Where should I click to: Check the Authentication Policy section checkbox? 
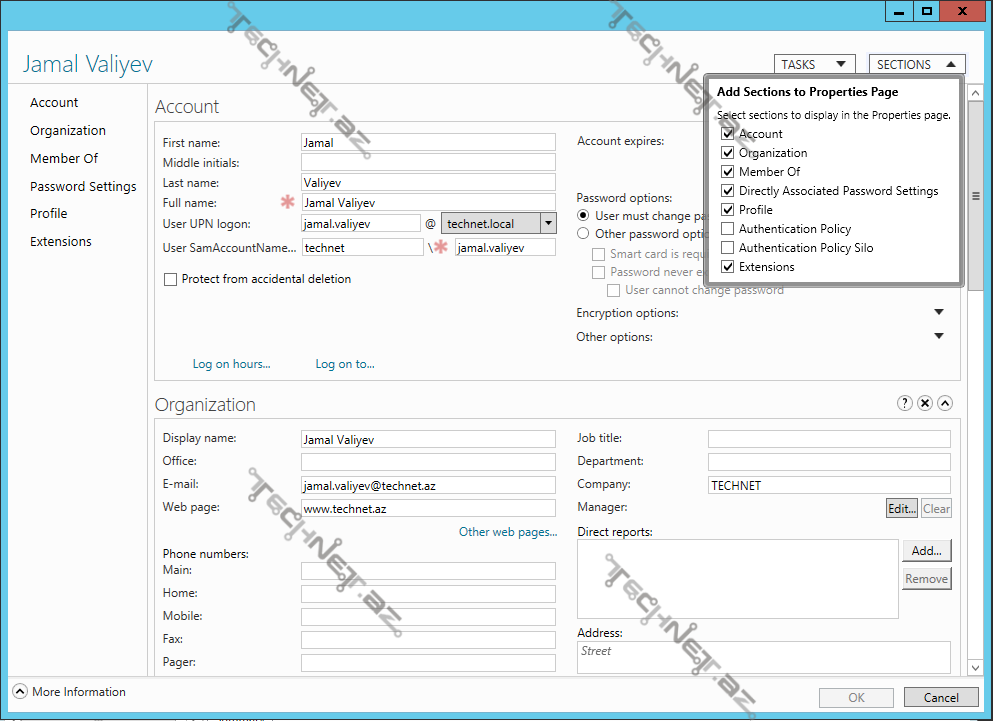(x=728, y=228)
